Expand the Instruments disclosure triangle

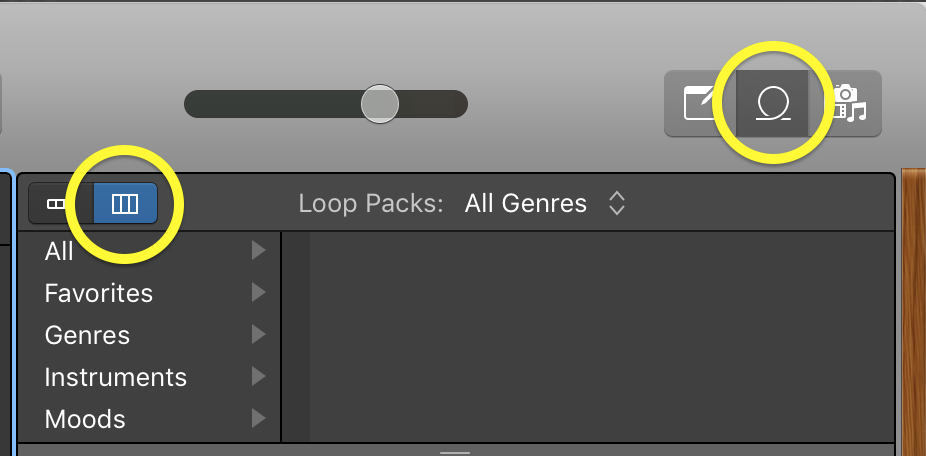tap(258, 376)
